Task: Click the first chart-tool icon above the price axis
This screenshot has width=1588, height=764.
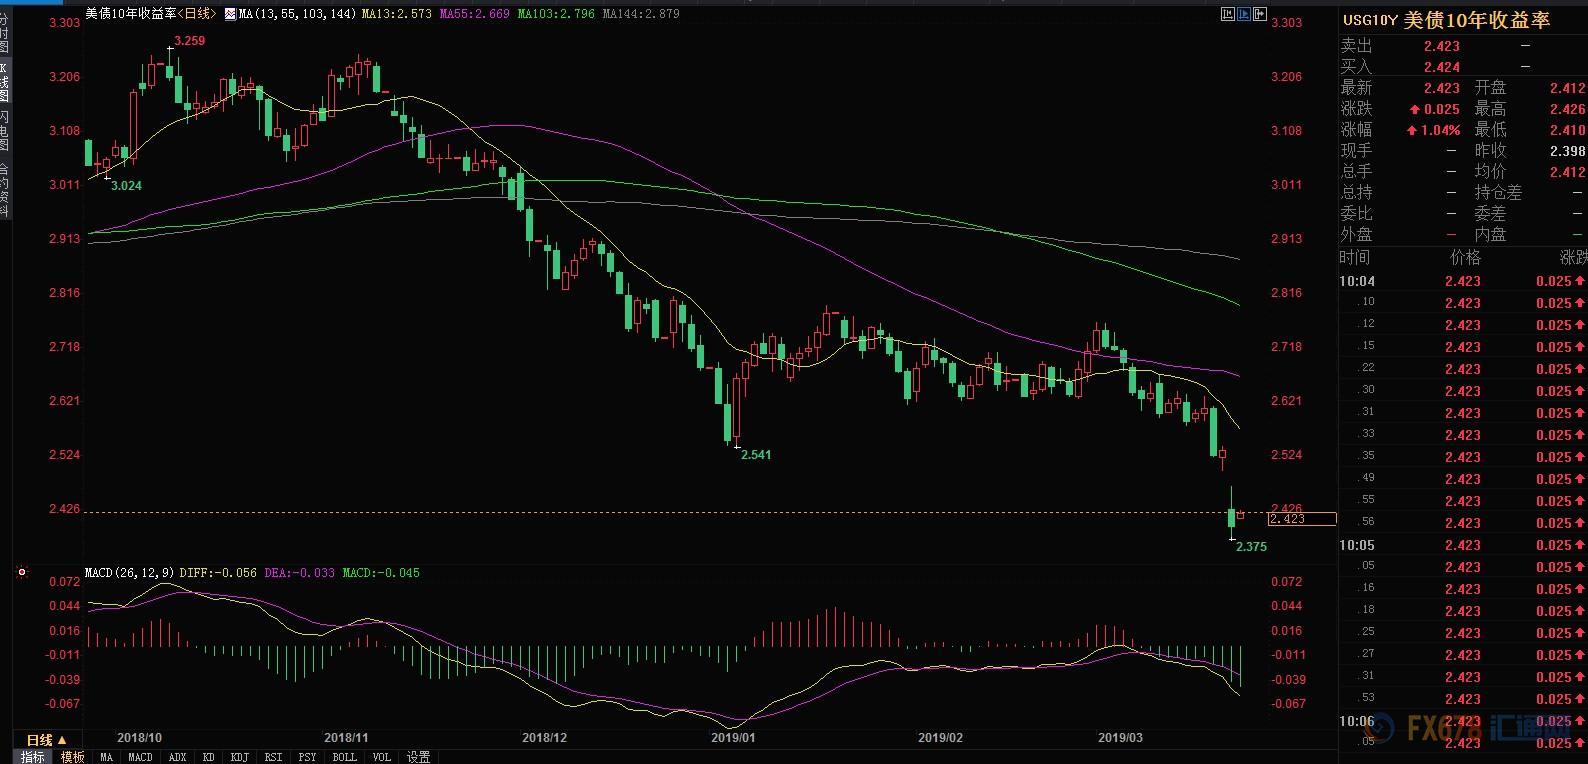Action: tap(1228, 14)
